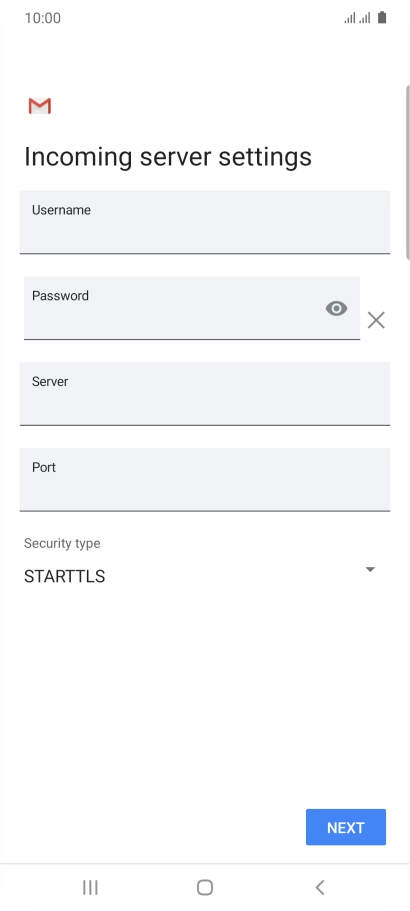This screenshot has height=911, width=410.
Task: Tap the battery status icon
Action: point(382,18)
